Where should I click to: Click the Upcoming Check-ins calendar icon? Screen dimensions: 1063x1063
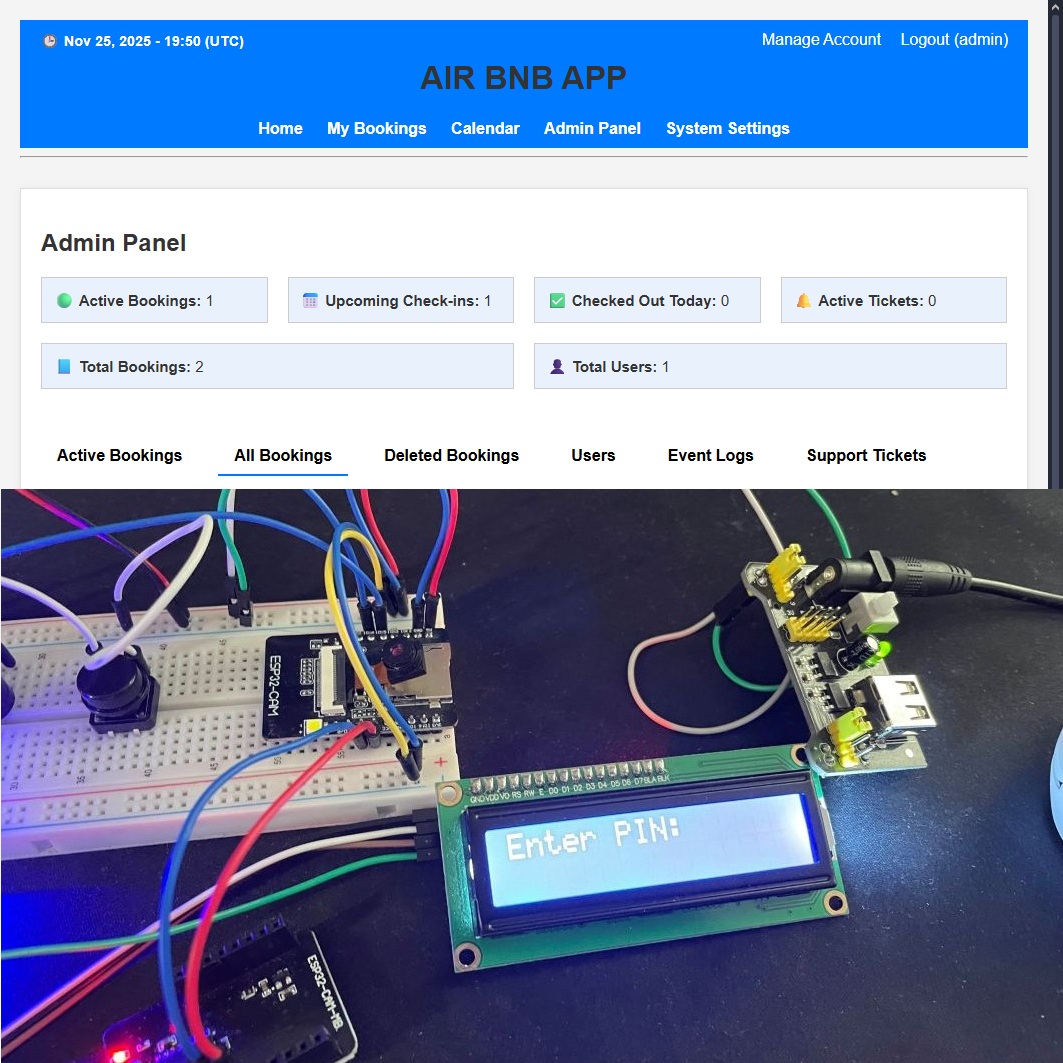pyautogui.click(x=310, y=300)
